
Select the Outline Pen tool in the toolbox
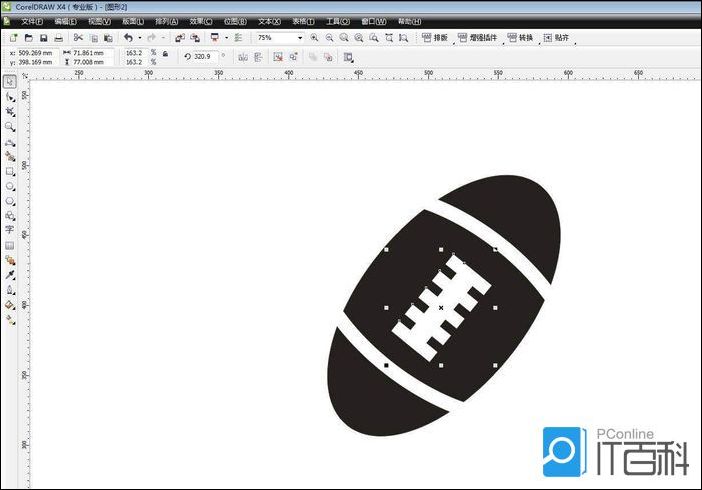click(x=9, y=290)
